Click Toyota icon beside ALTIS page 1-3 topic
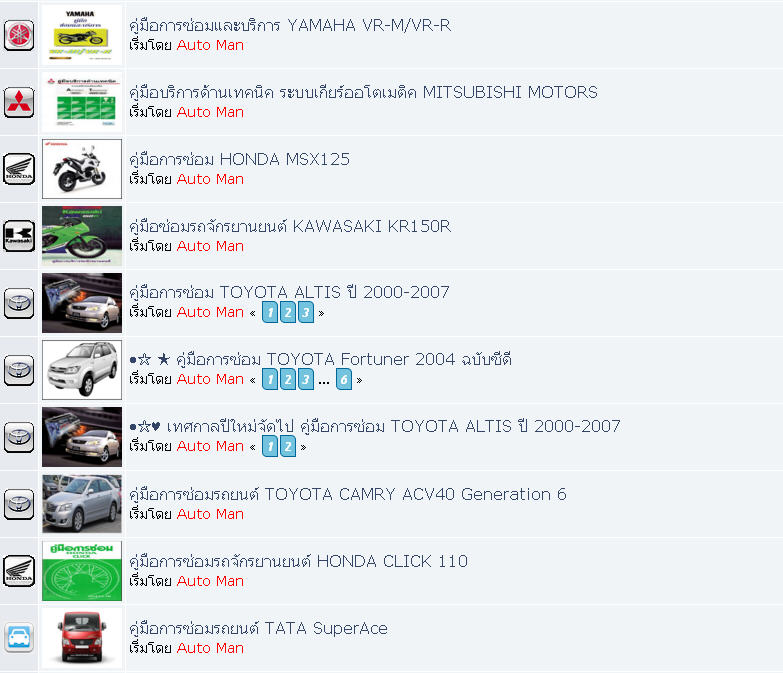This screenshot has height=673, width=783. click(x=19, y=303)
